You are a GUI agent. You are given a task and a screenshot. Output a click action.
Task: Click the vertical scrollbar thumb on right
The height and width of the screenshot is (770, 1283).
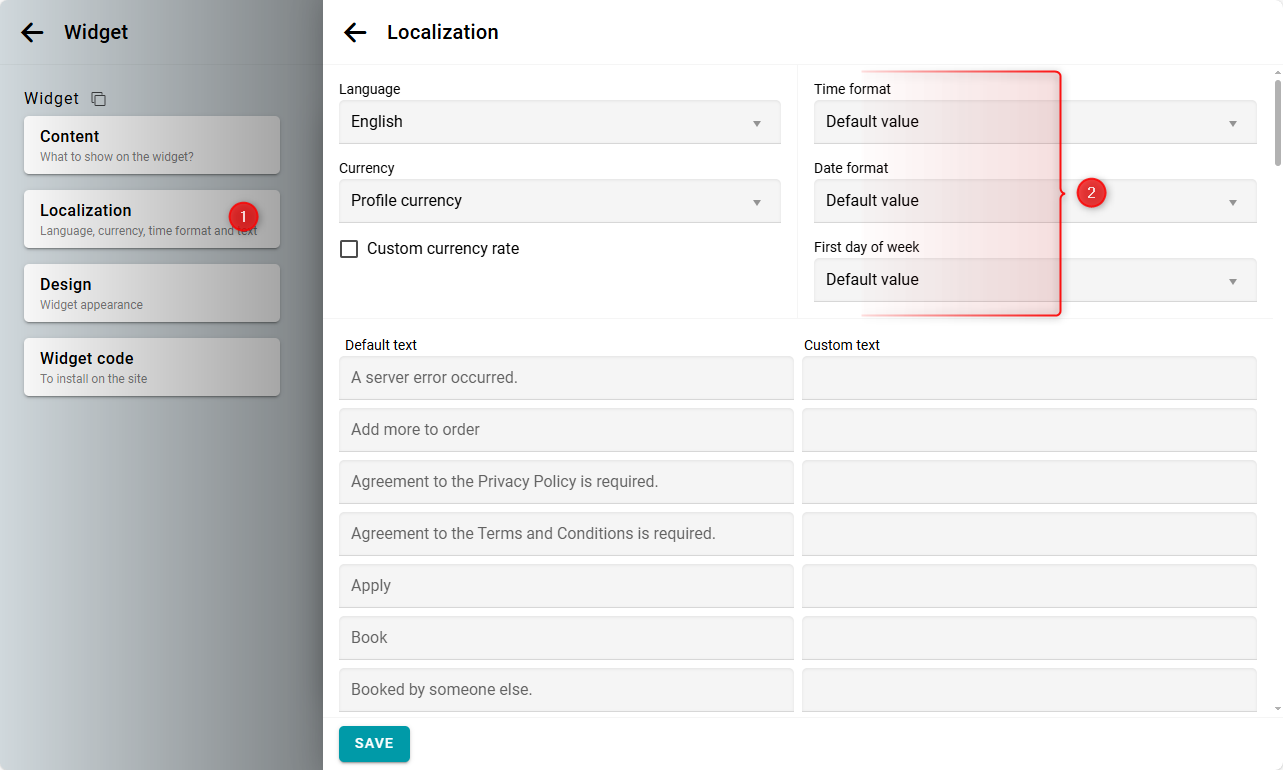(x=1277, y=120)
